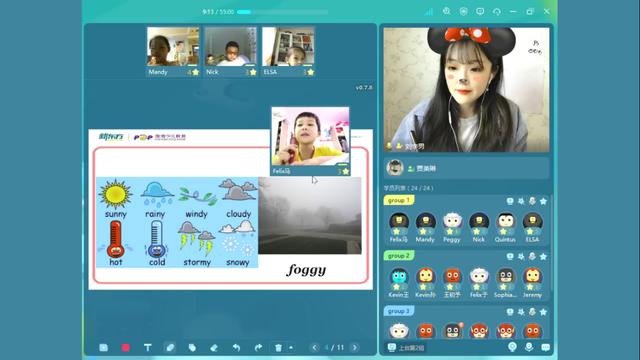Go to the next slide page

[x=355, y=347]
